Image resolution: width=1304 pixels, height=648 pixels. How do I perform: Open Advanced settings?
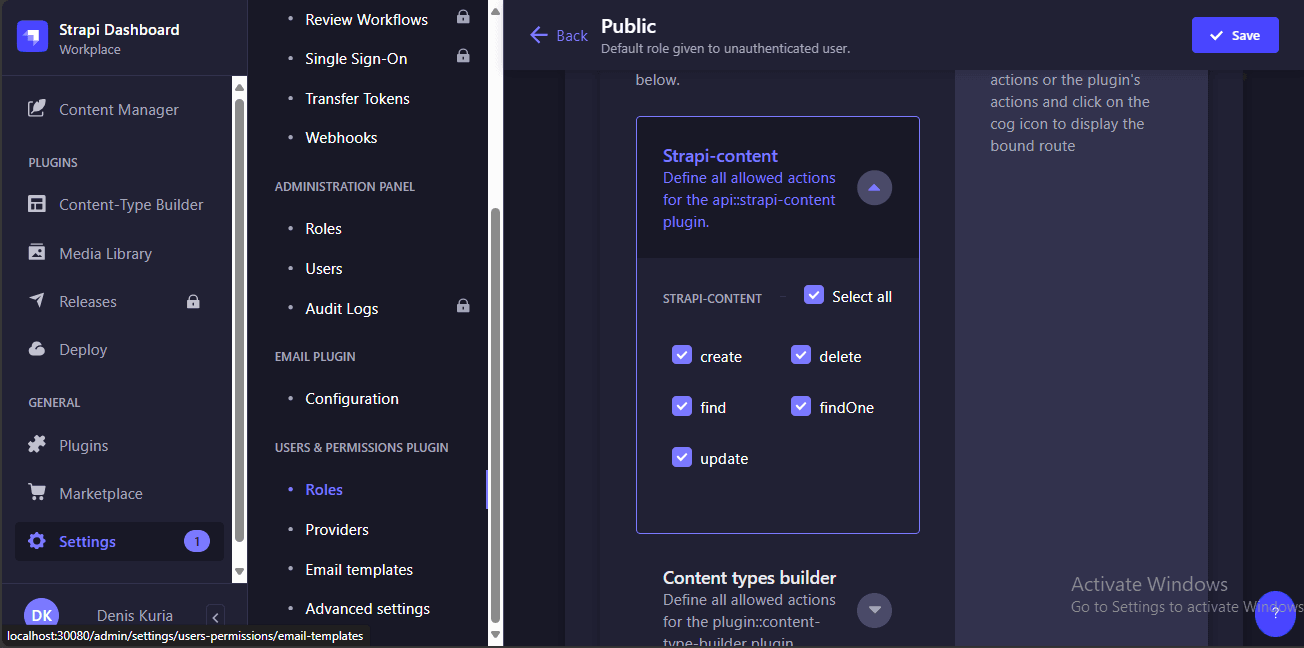pos(368,608)
